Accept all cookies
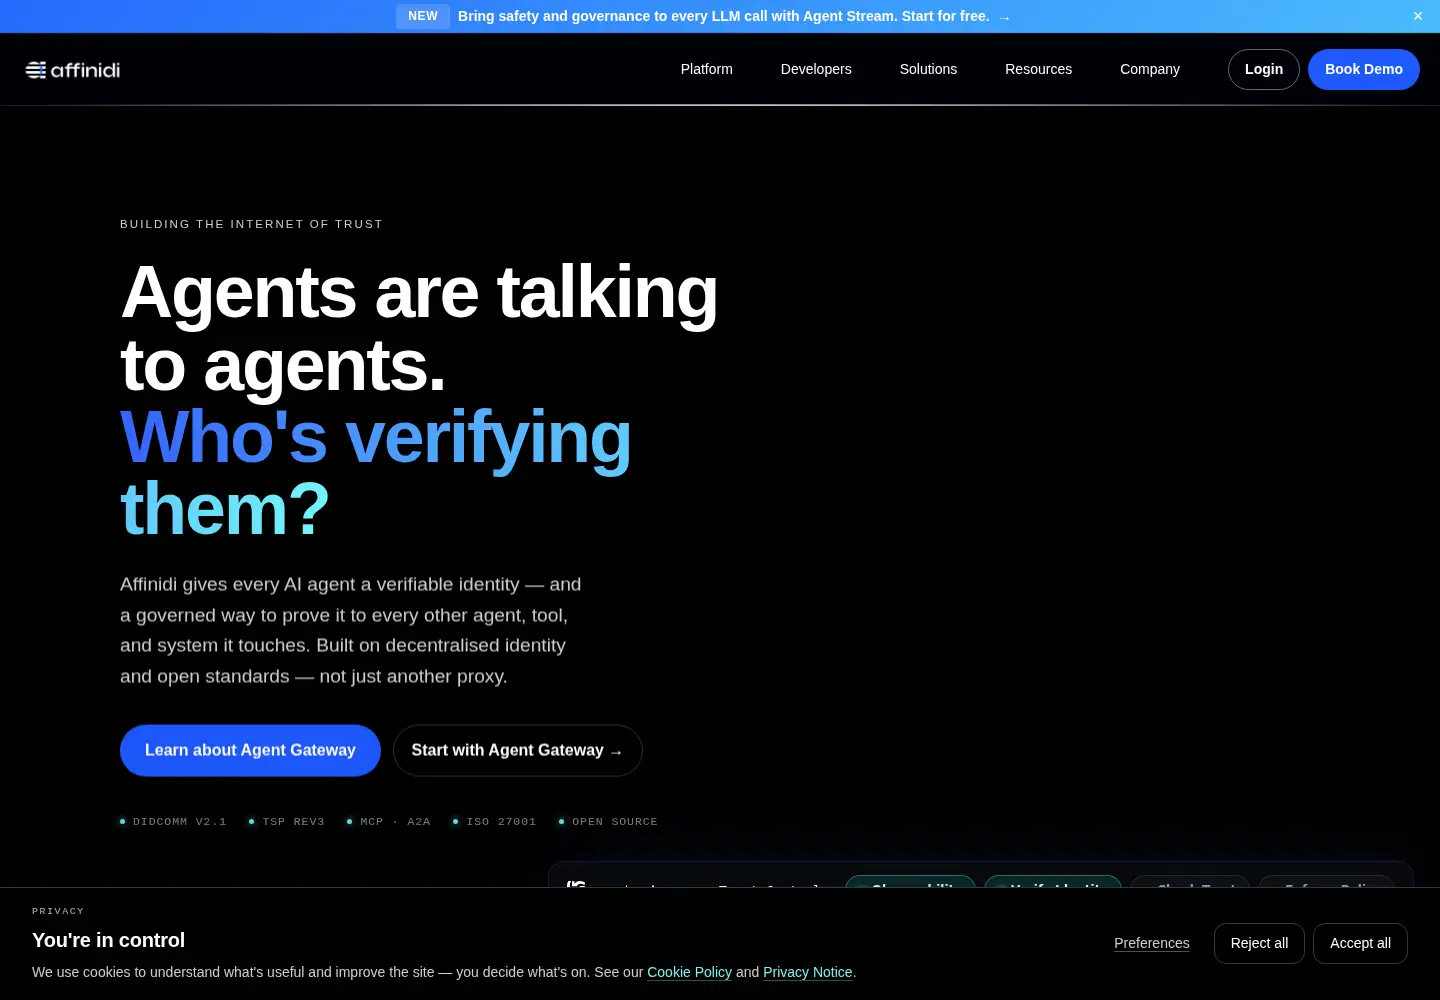The width and height of the screenshot is (1440, 1000). pyautogui.click(x=1360, y=943)
